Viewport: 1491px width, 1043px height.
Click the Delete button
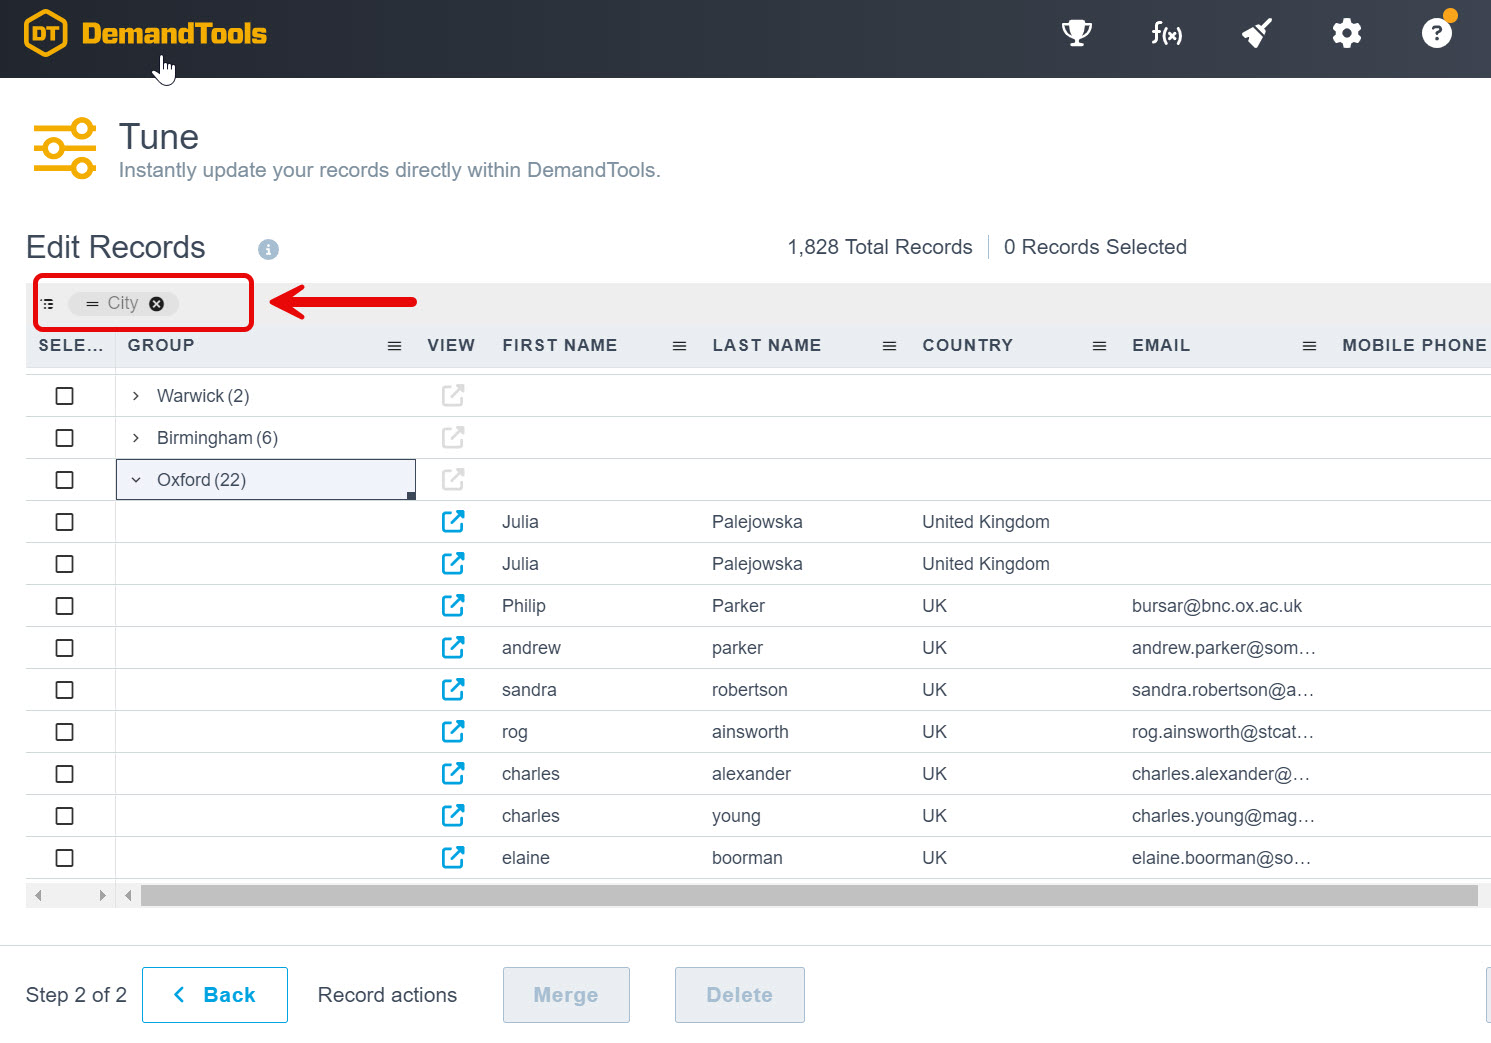tap(739, 995)
